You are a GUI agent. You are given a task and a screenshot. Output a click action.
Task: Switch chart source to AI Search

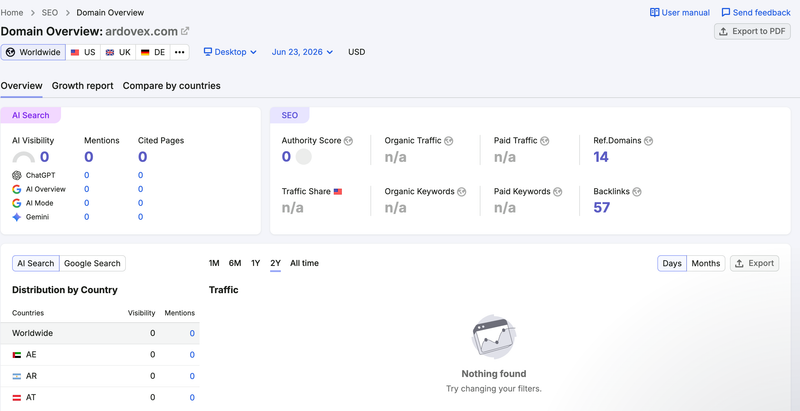(36, 264)
